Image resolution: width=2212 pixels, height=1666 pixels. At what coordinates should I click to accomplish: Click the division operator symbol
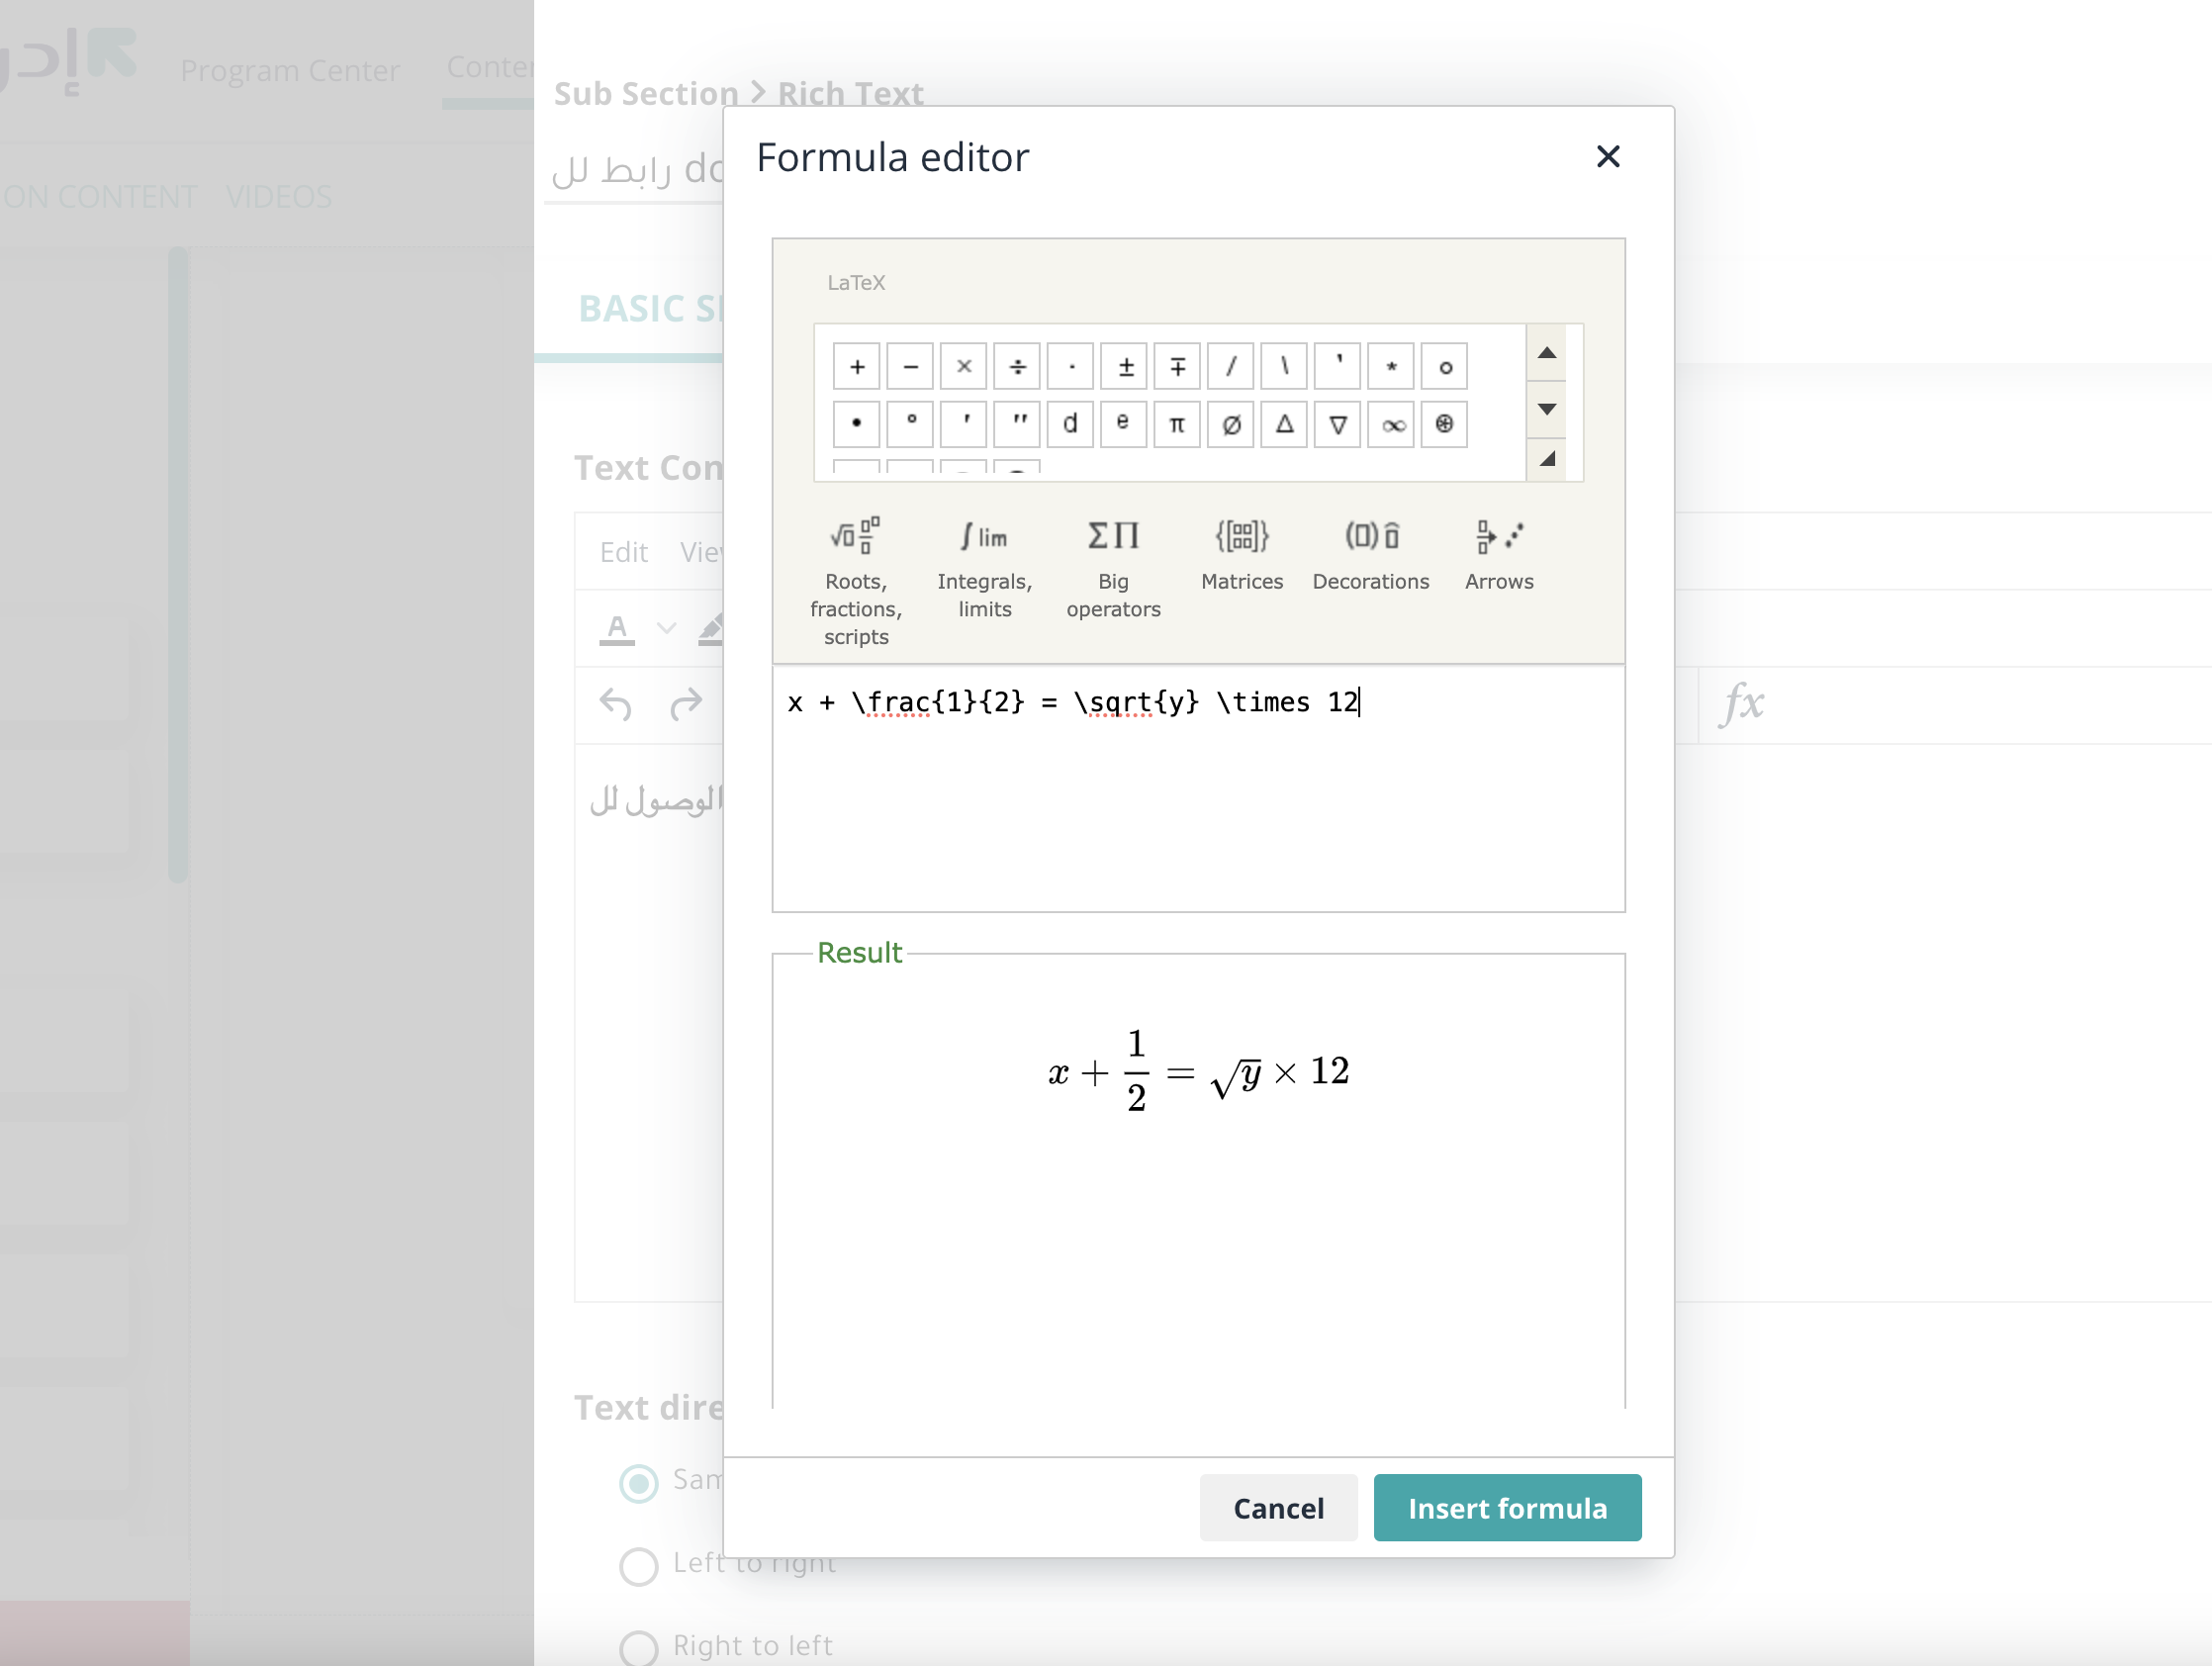pos(1015,366)
